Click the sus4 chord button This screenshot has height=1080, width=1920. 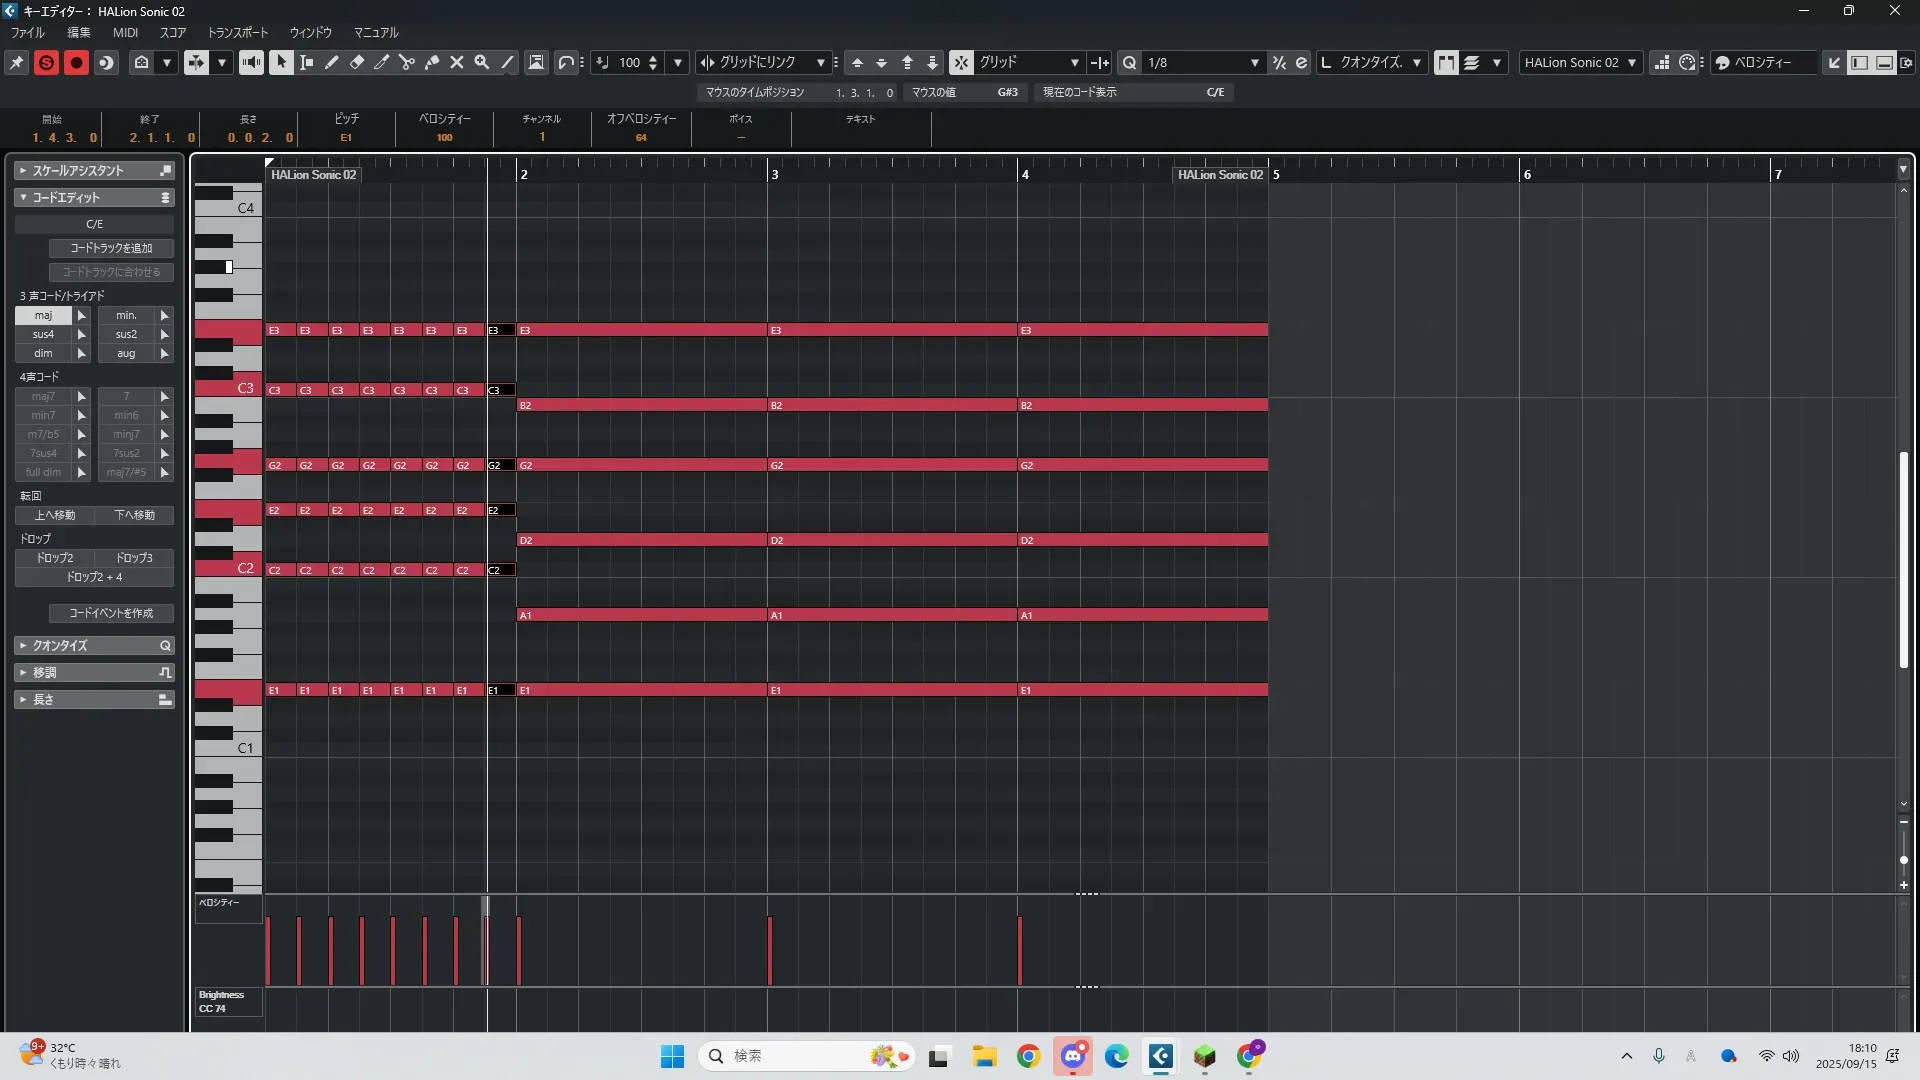click(43, 334)
